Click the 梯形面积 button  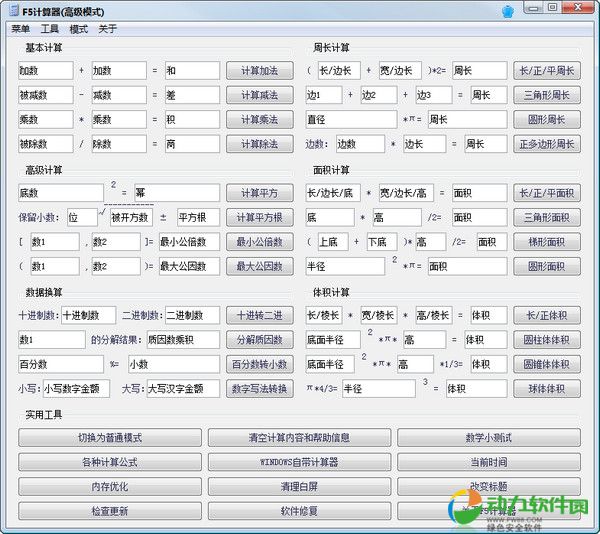tap(547, 242)
